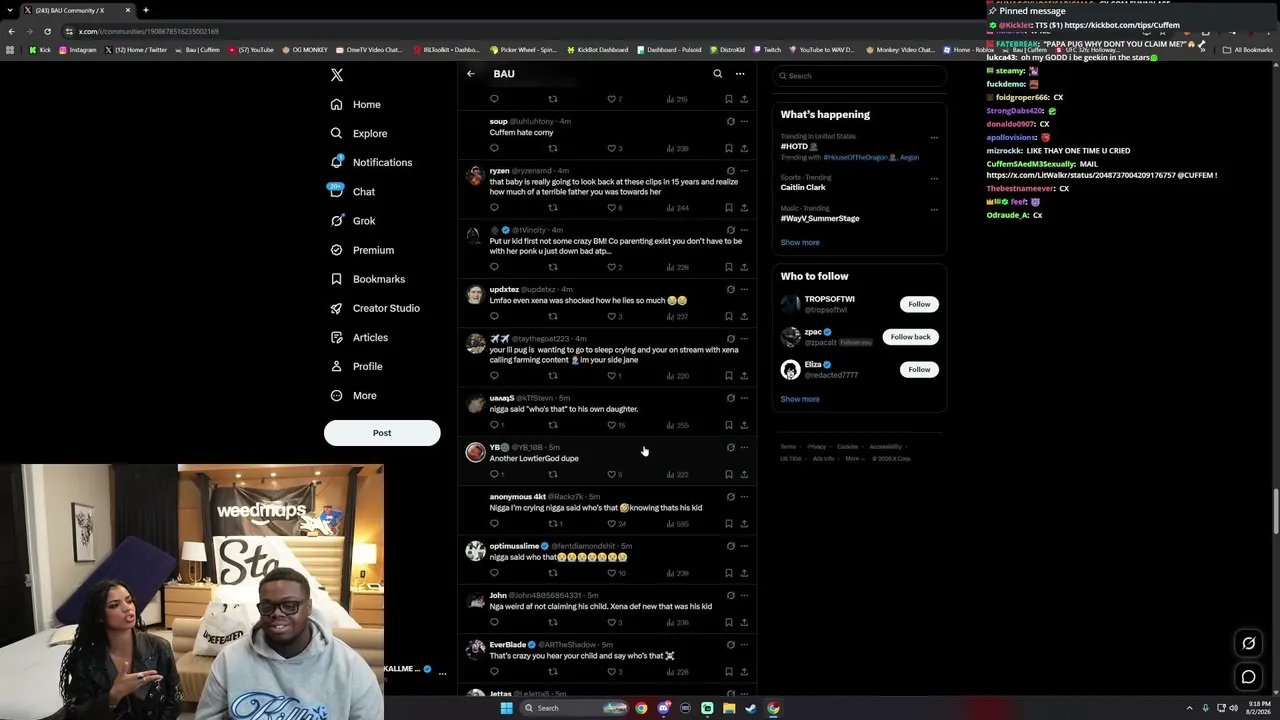Click the X logo in the sidebar
The height and width of the screenshot is (720, 1280).
pyautogui.click(x=337, y=75)
